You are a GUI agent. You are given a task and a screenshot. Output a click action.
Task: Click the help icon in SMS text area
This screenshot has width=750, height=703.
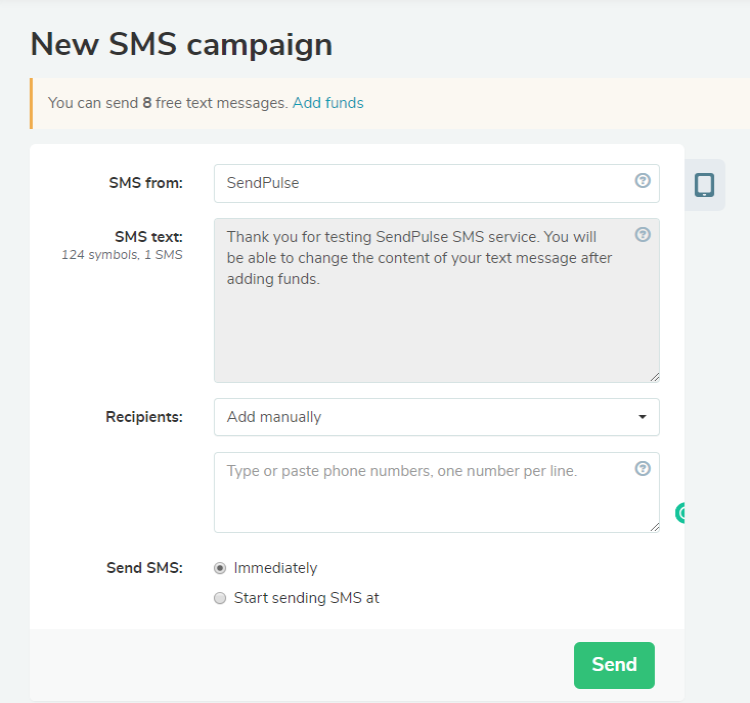tap(642, 235)
